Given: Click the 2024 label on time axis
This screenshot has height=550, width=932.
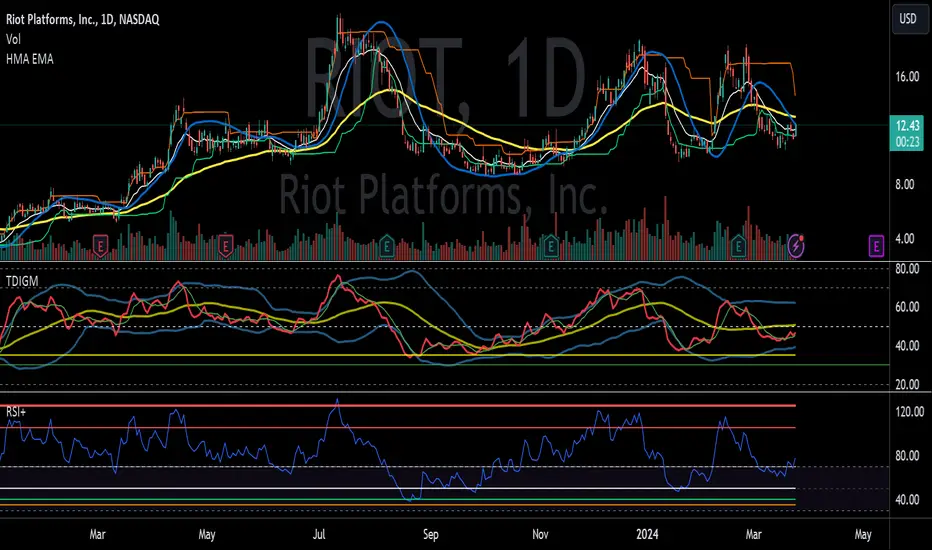Looking at the screenshot, I should click(647, 534).
